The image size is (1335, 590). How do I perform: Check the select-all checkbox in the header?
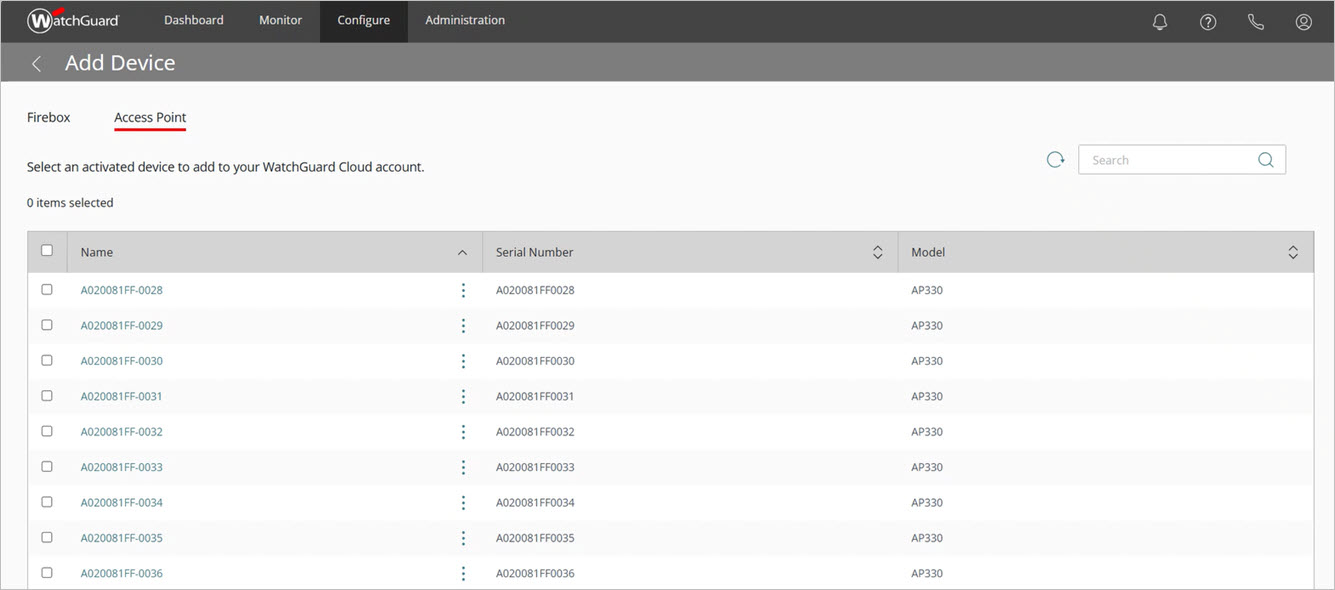pyautogui.click(x=46, y=249)
